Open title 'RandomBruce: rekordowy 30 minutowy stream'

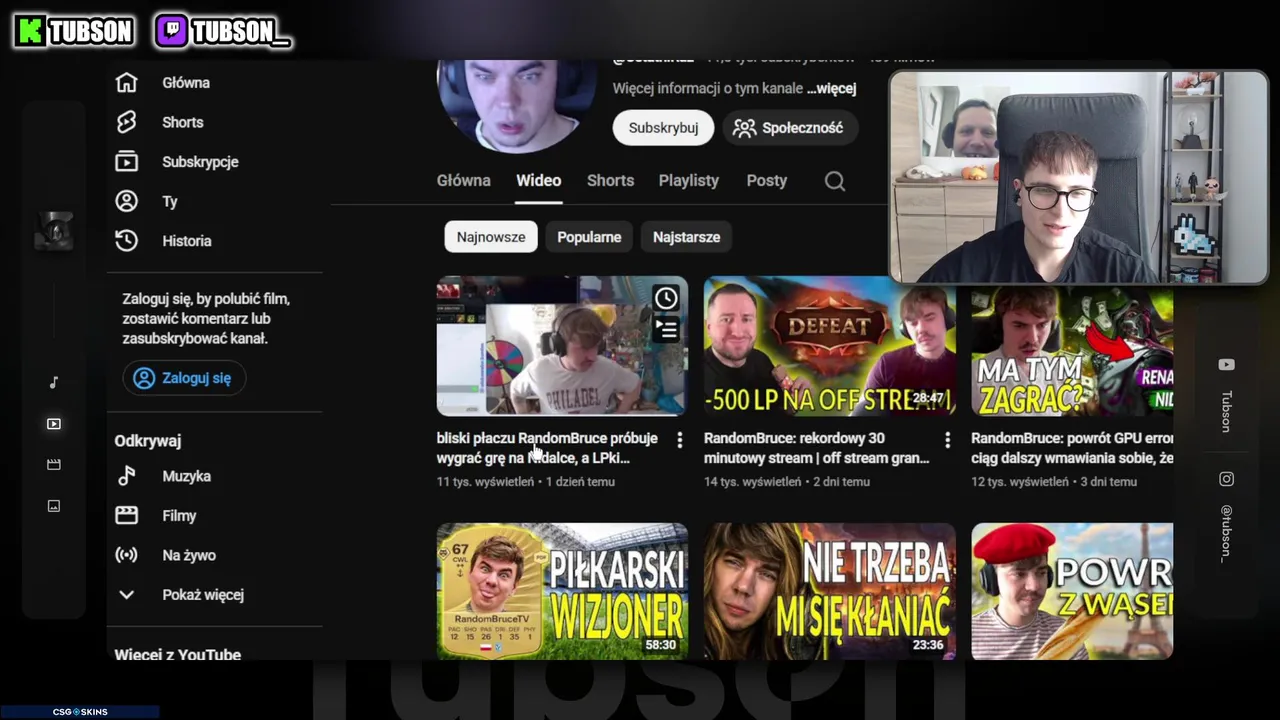pyautogui.click(x=815, y=448)
